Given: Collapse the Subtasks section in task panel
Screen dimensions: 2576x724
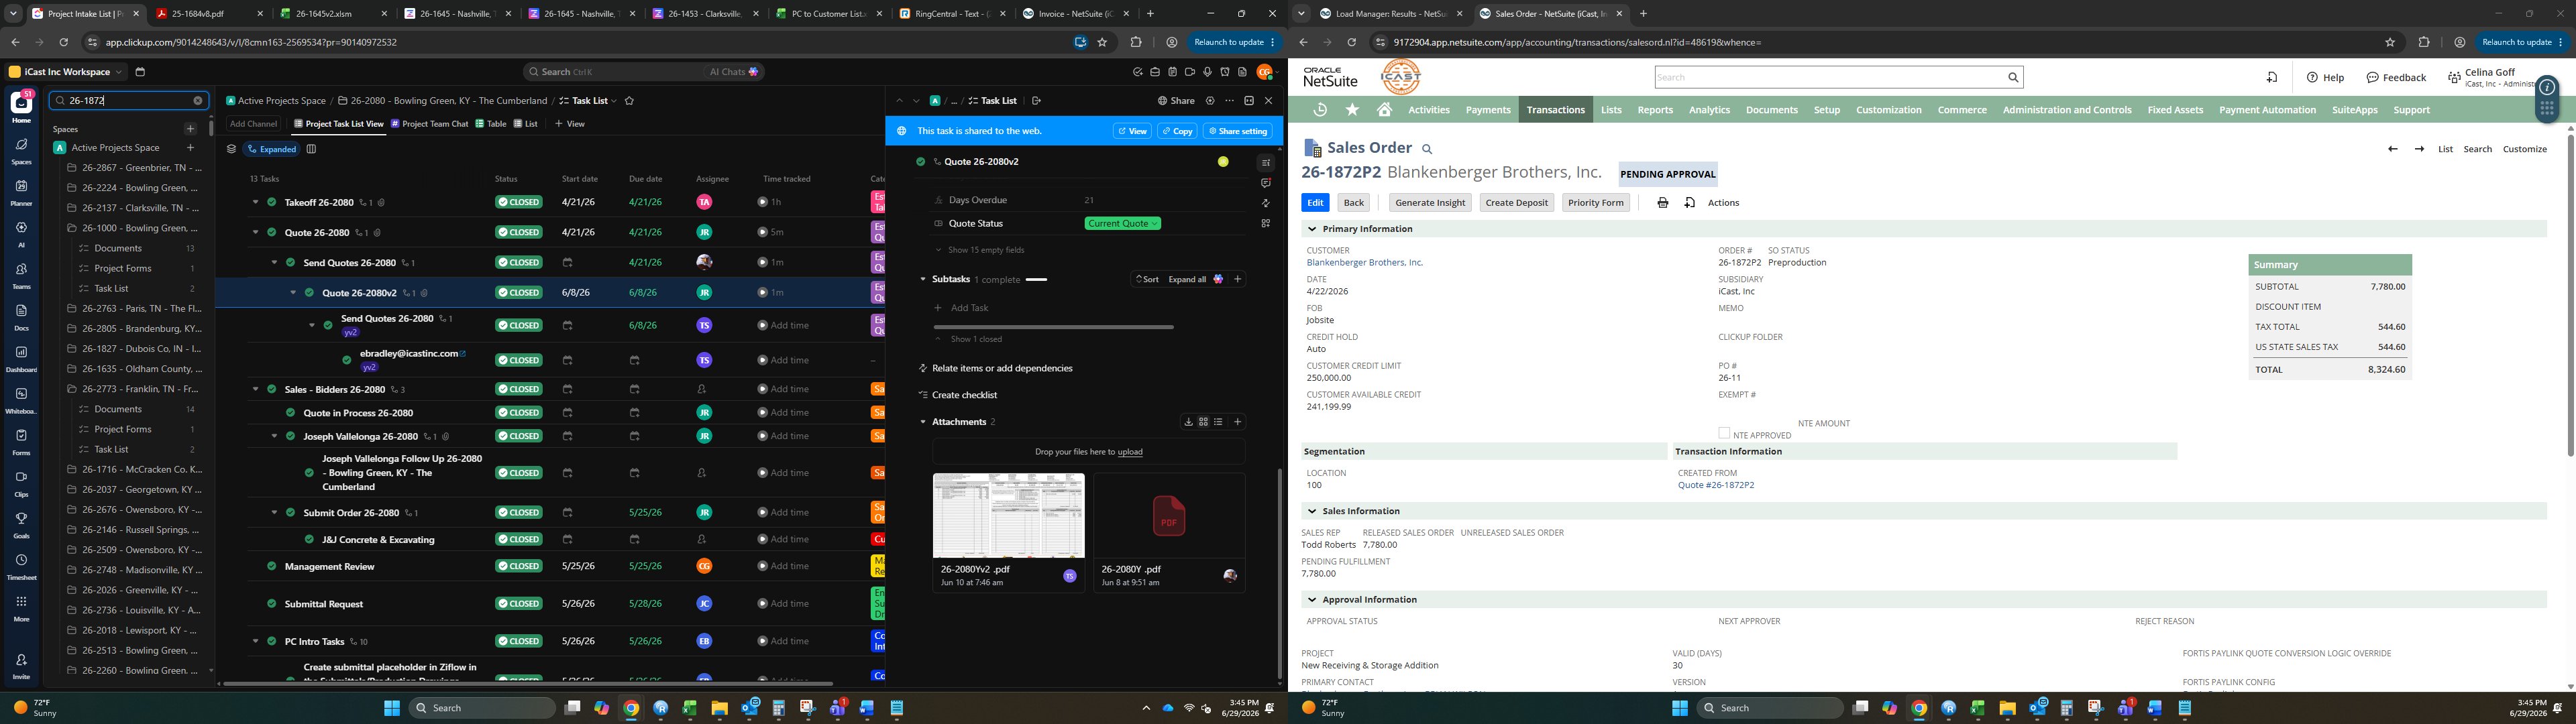Looking at the screenshot, I should [923, 279].
